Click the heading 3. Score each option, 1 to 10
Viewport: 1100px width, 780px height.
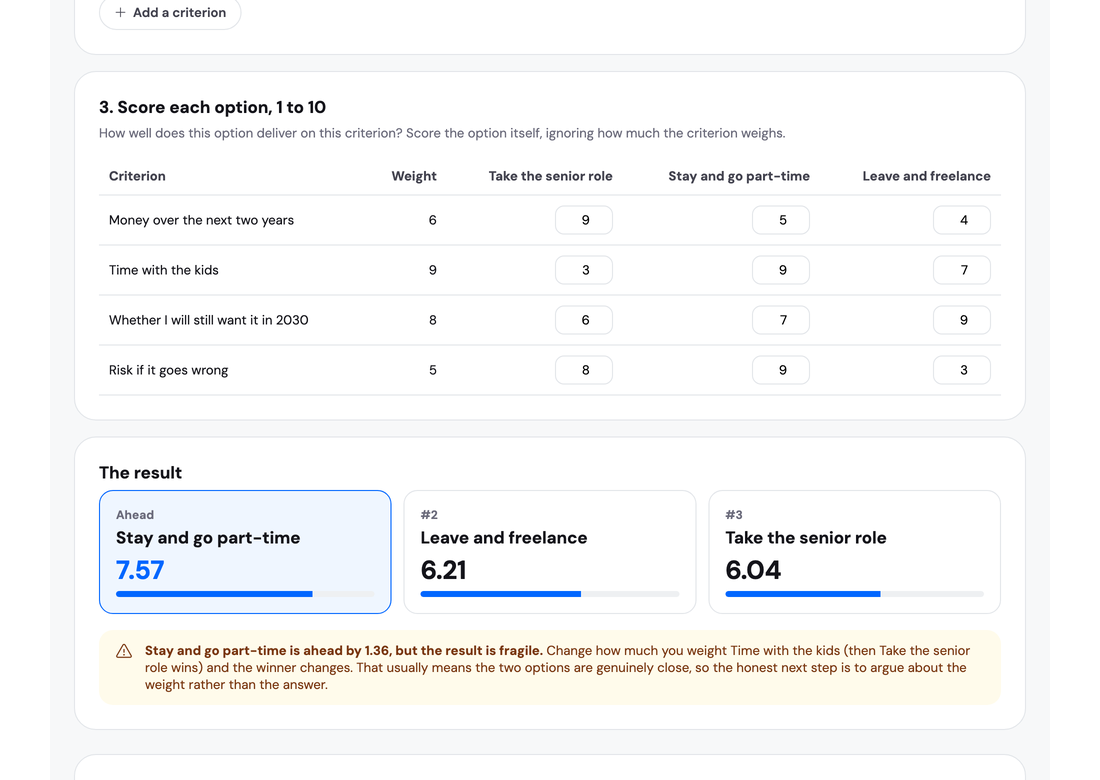point(213,107)
